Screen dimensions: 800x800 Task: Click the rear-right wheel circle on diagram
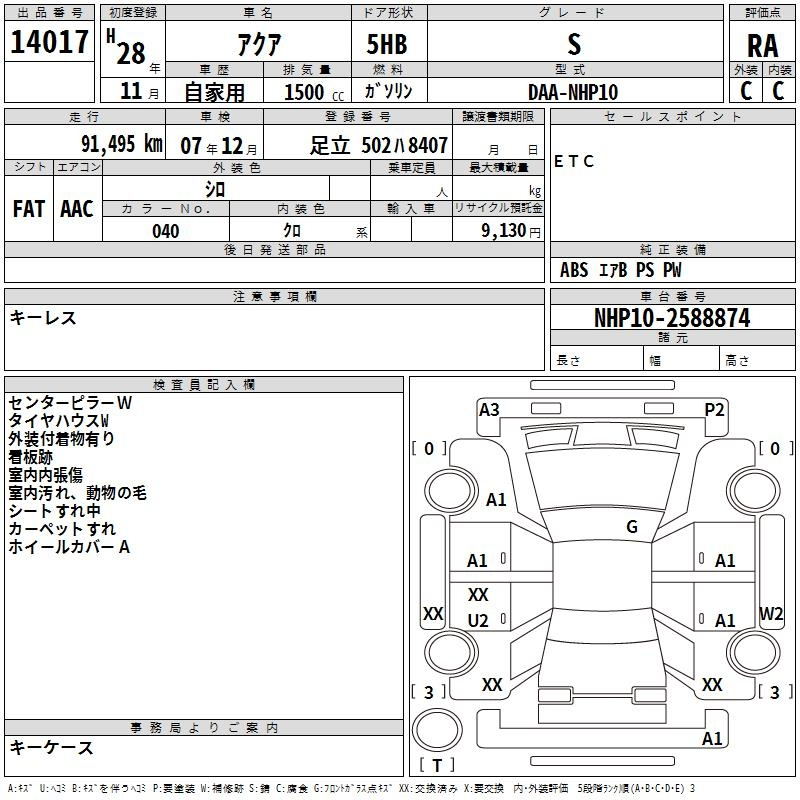pos(754,652)
